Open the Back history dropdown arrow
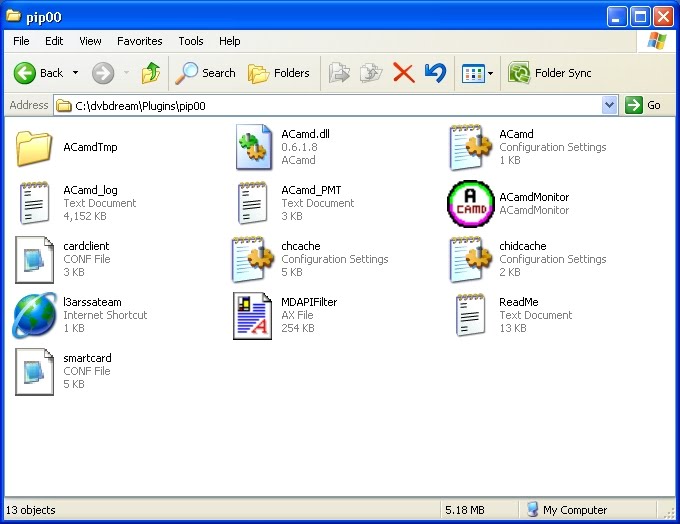 pyautogui.click(x=75, y=72)
